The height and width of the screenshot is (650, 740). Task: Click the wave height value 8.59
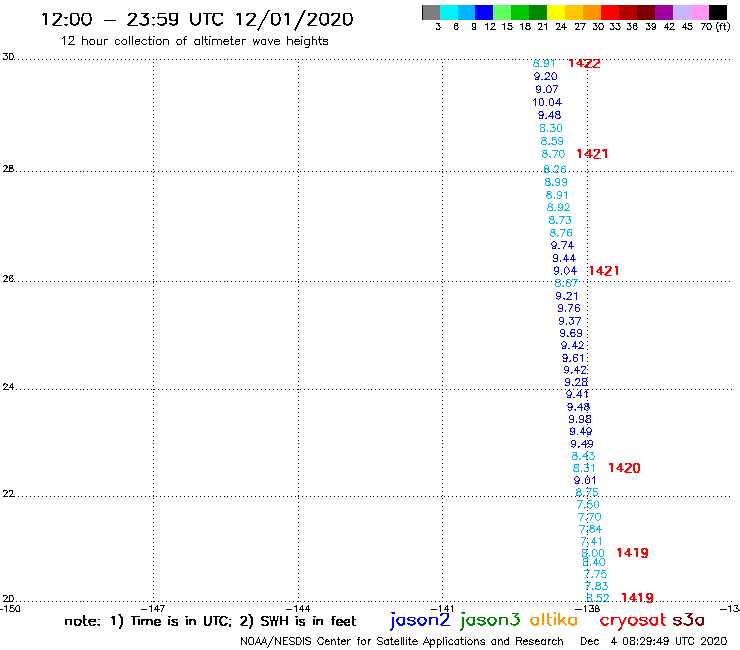552,141
